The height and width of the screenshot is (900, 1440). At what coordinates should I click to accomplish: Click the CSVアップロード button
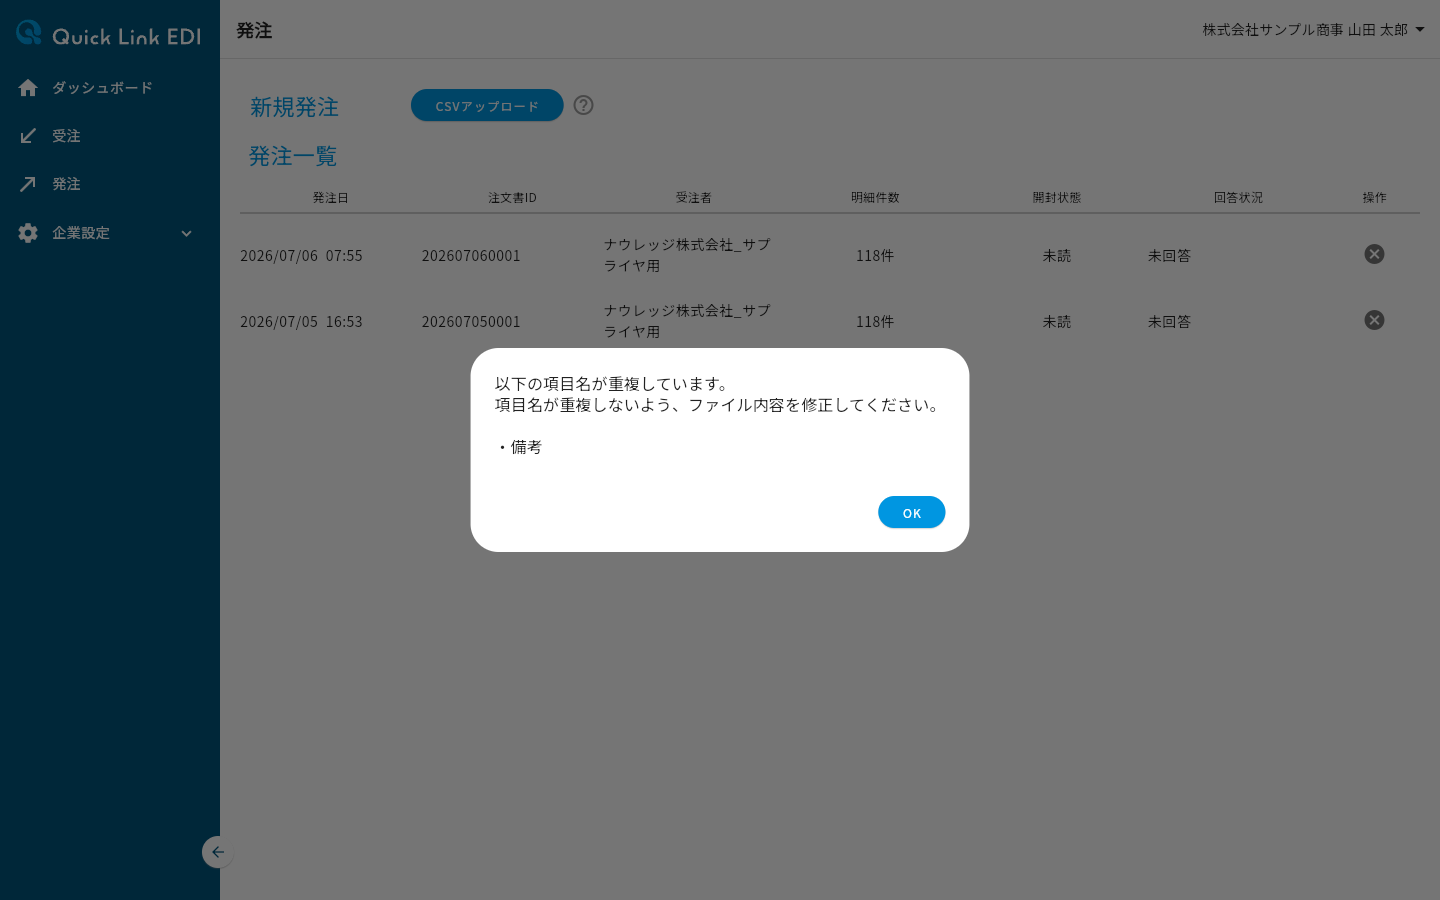pos(487,105)
